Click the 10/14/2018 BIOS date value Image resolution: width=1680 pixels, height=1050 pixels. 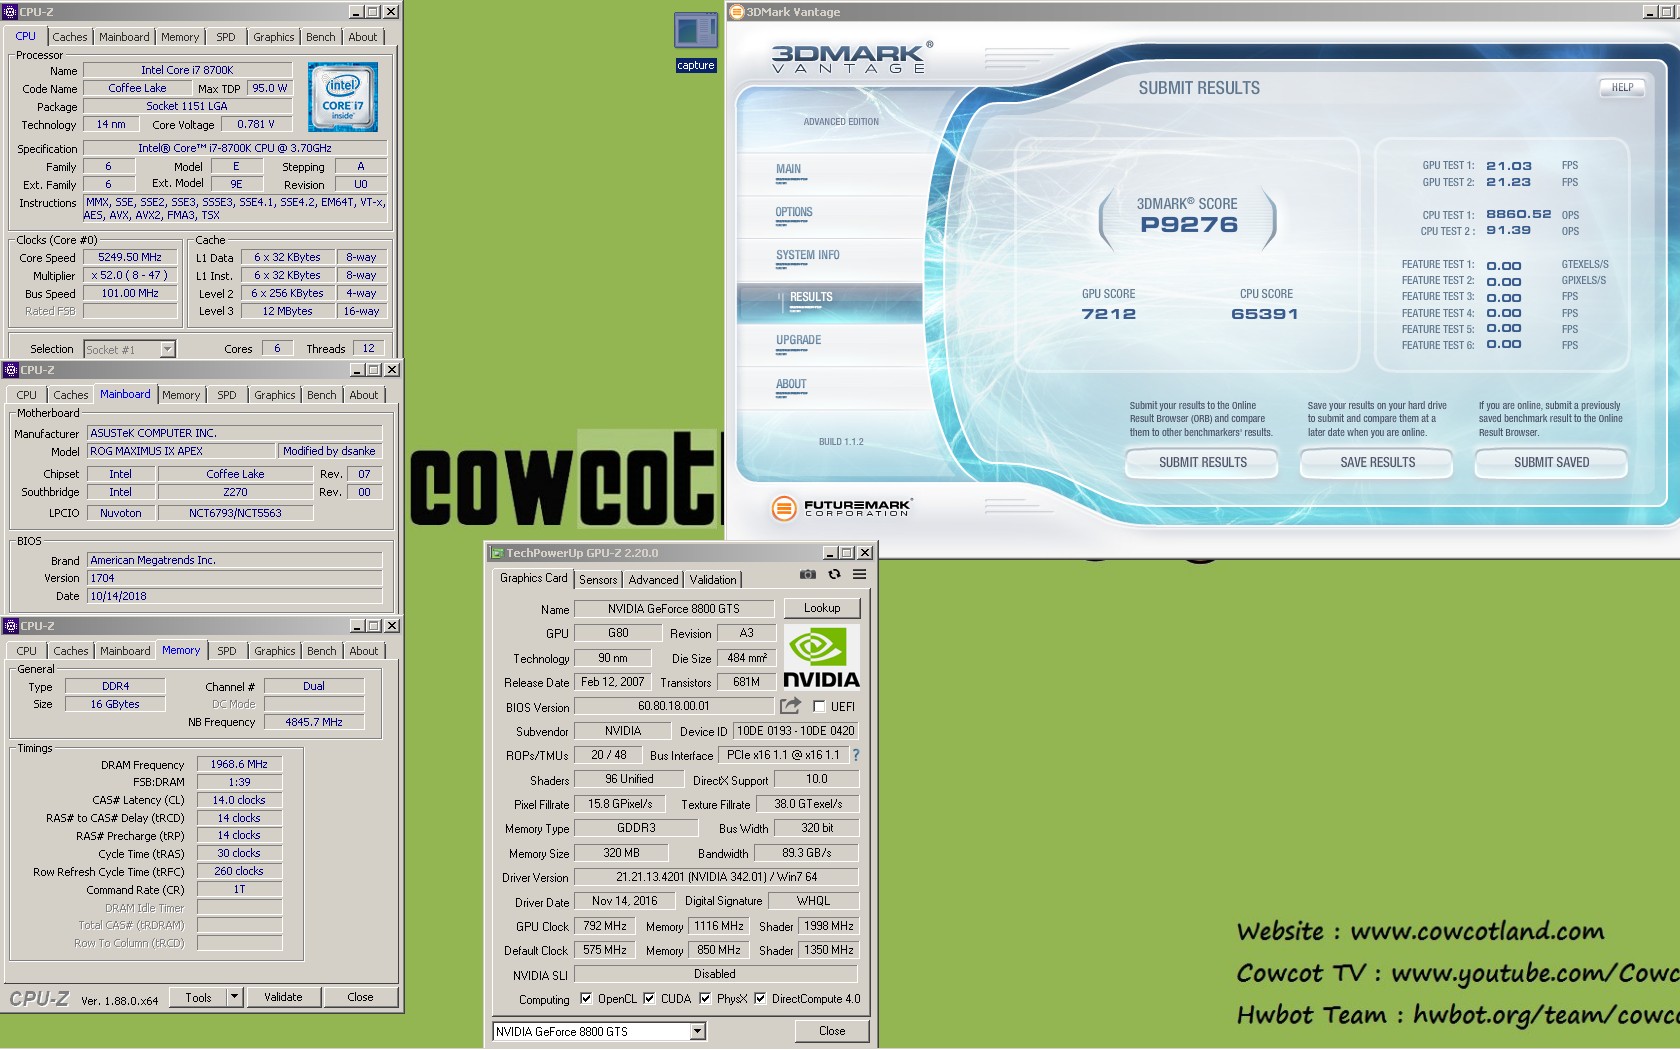[235, 596]
